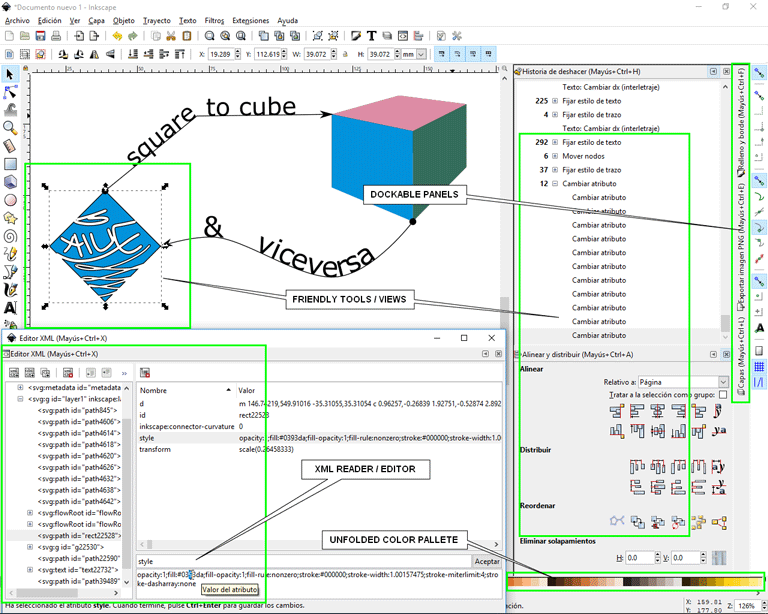Open the Extensiones menu
This screenshot has height=614, width=768.
(251, 21)
